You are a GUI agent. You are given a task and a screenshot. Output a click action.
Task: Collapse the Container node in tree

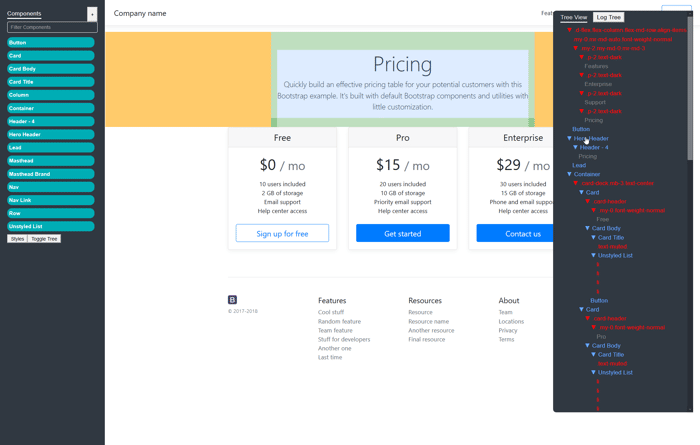pos(569,174)
